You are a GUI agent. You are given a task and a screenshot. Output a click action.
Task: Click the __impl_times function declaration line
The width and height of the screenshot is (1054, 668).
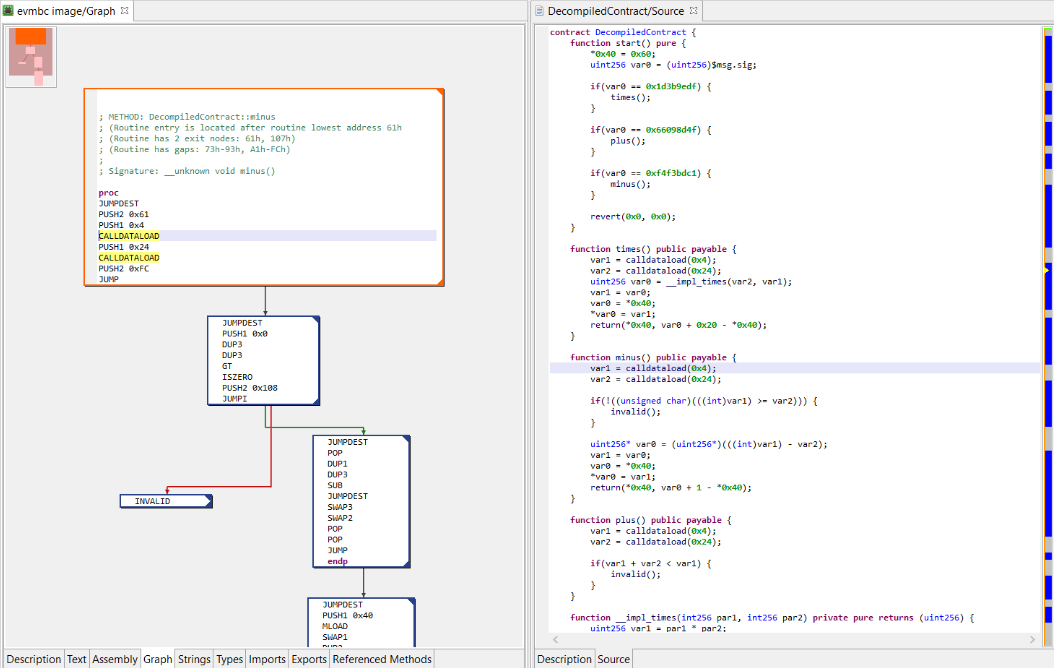(772, 618)
